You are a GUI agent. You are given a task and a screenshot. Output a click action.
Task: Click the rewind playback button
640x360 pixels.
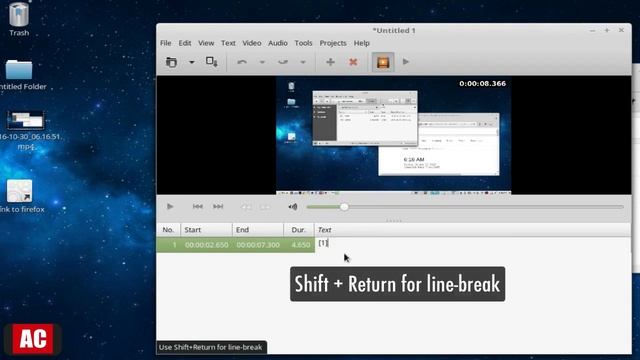(246, 207)
